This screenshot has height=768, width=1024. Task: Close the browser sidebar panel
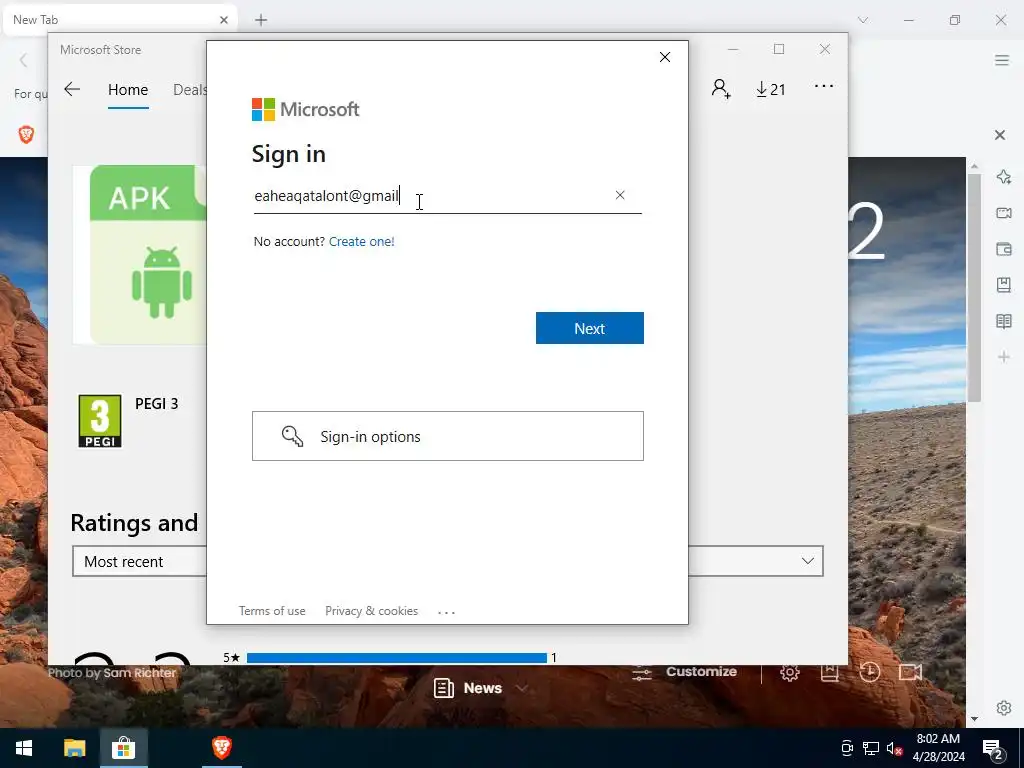(x=1000, y=135)
